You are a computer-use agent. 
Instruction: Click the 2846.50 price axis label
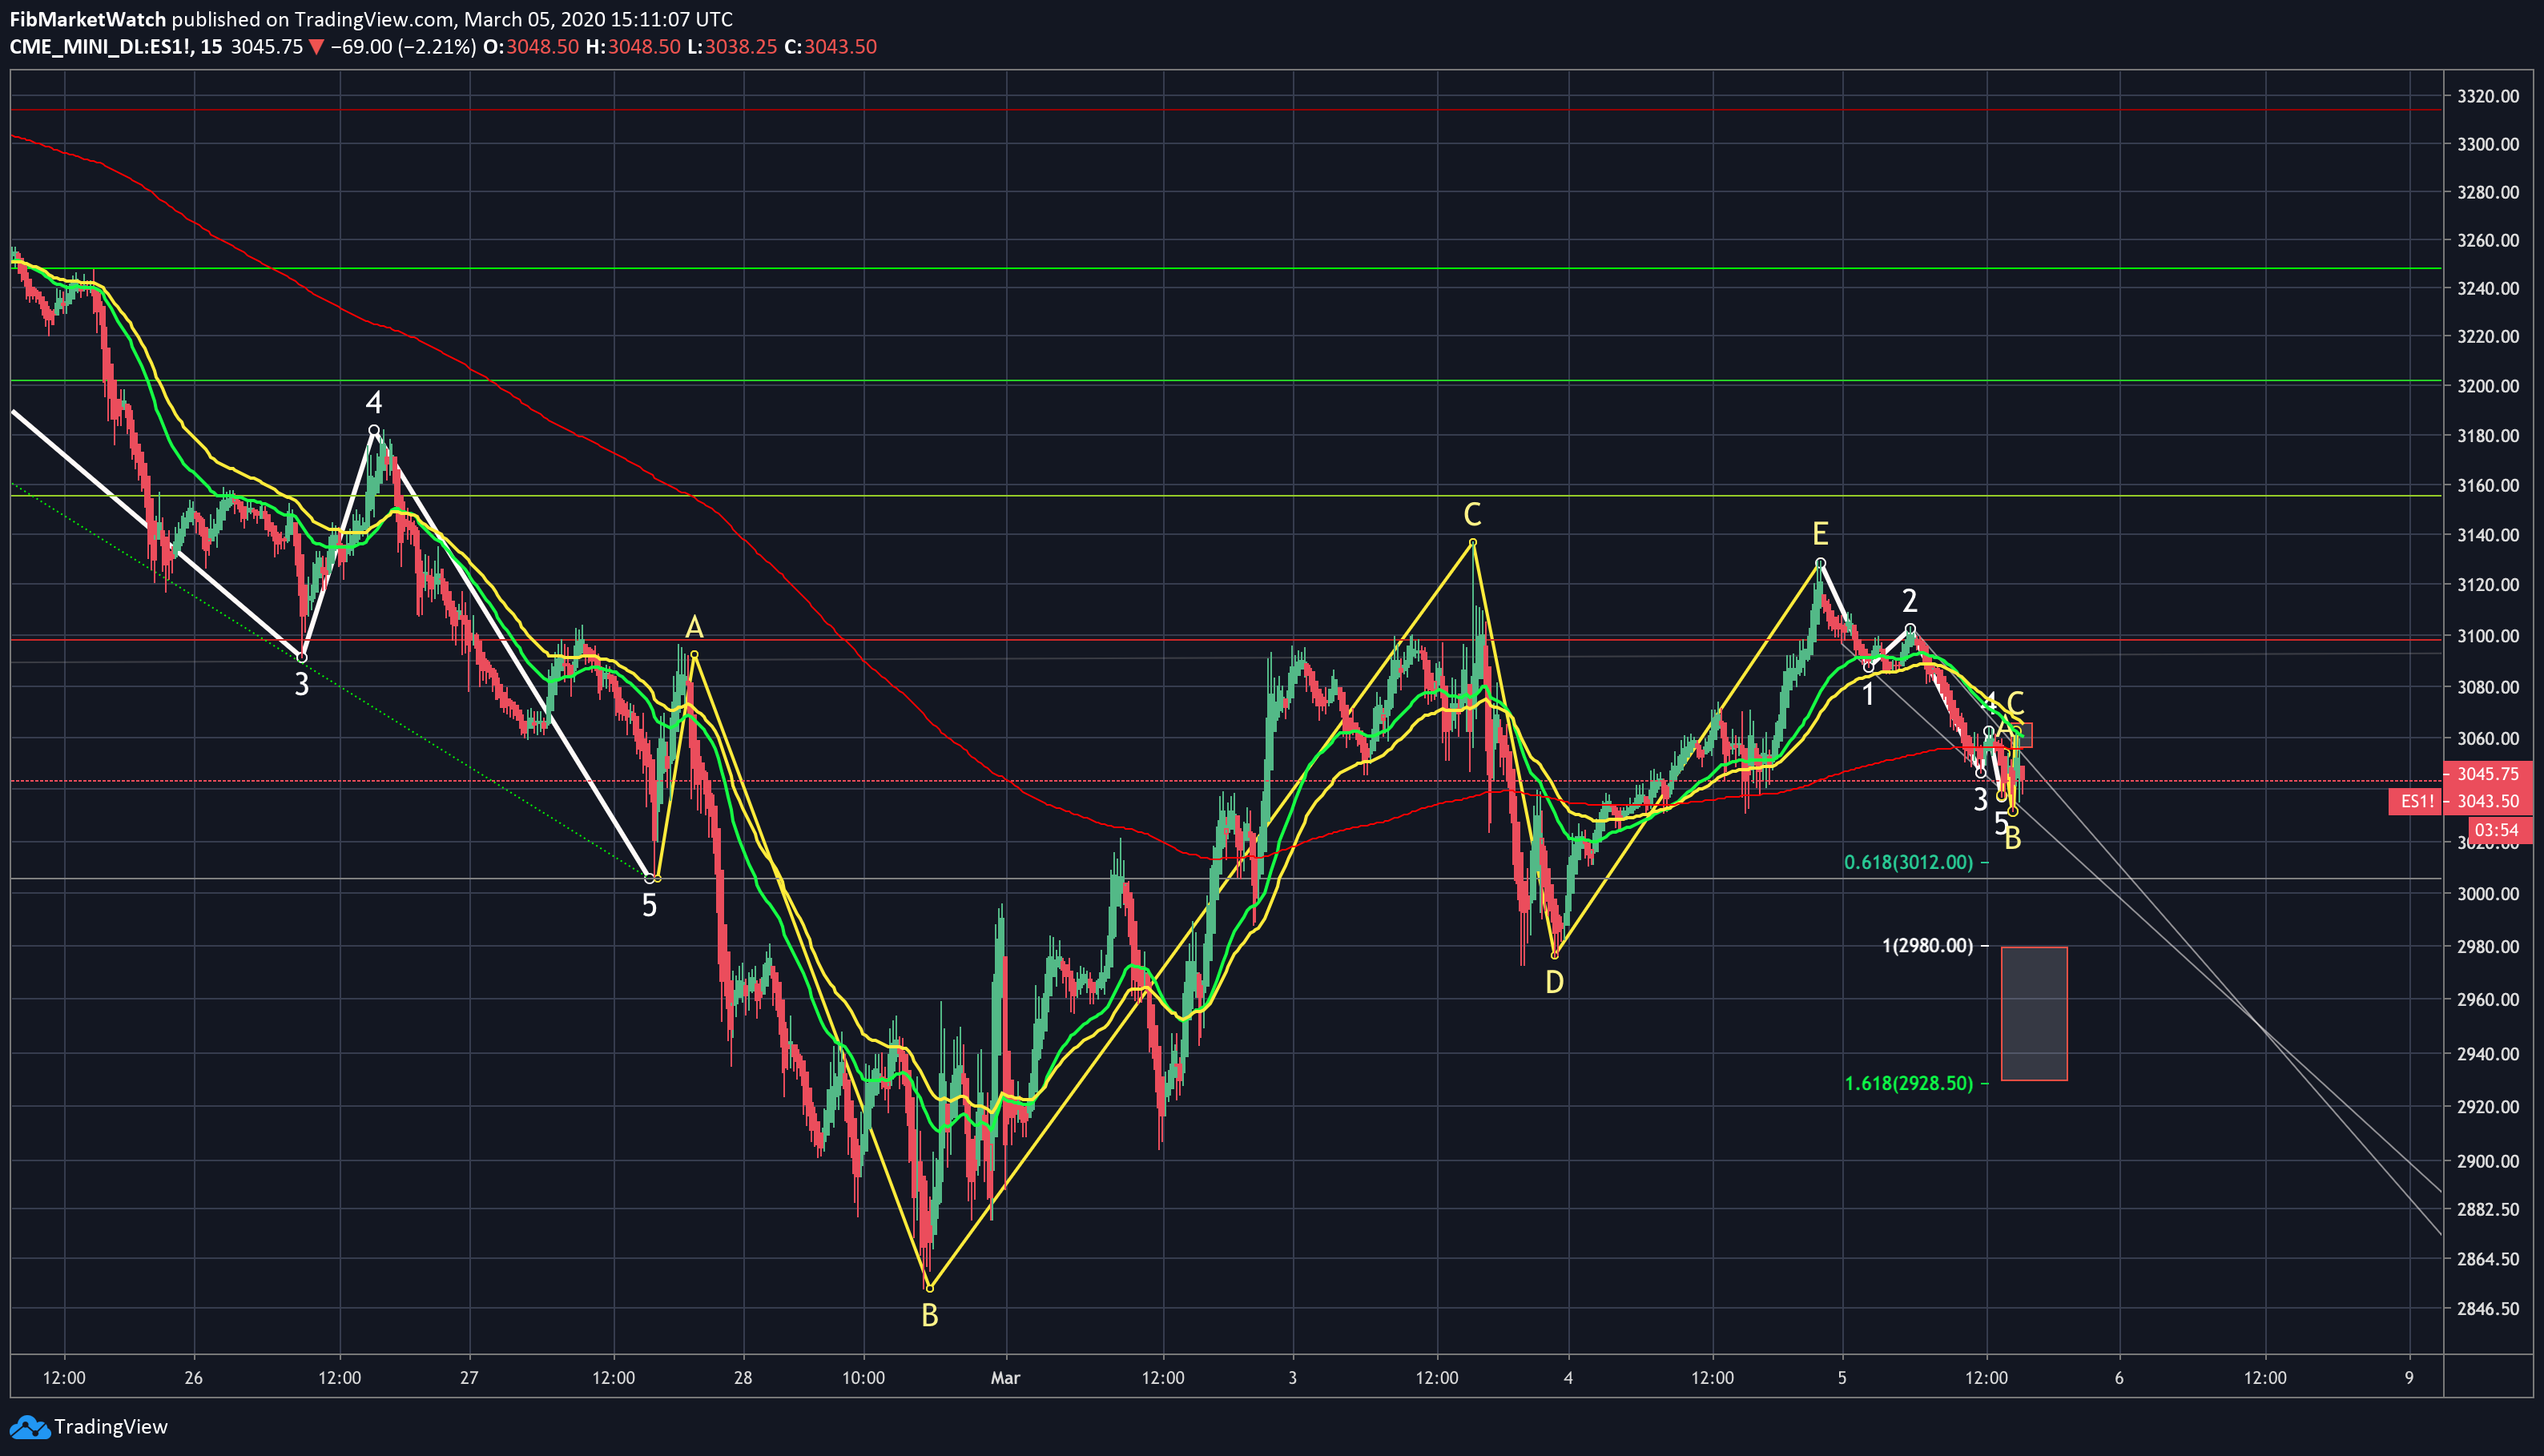2487,1309
